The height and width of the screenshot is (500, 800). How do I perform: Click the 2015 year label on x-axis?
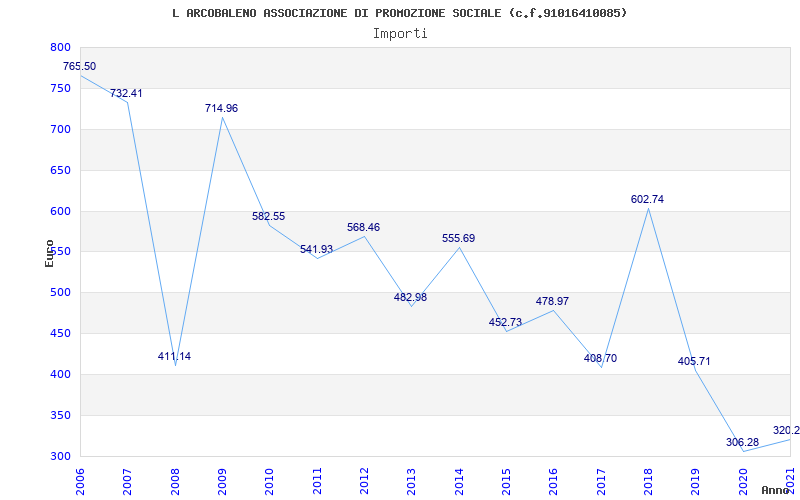506,482
